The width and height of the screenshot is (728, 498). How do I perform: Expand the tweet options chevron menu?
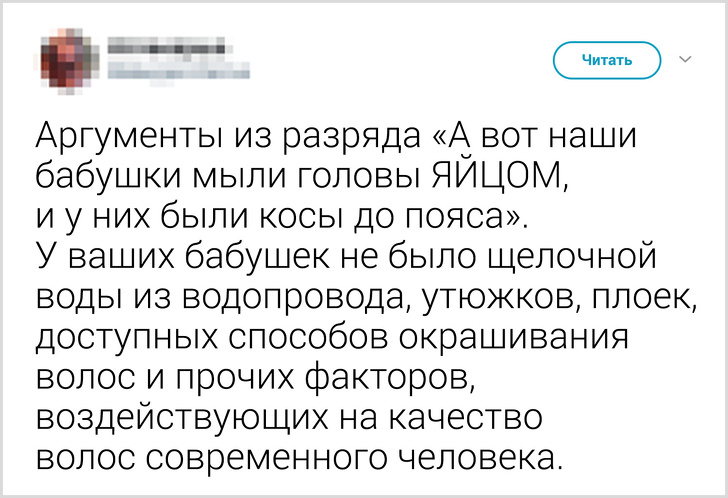click(x=685, y=60)
